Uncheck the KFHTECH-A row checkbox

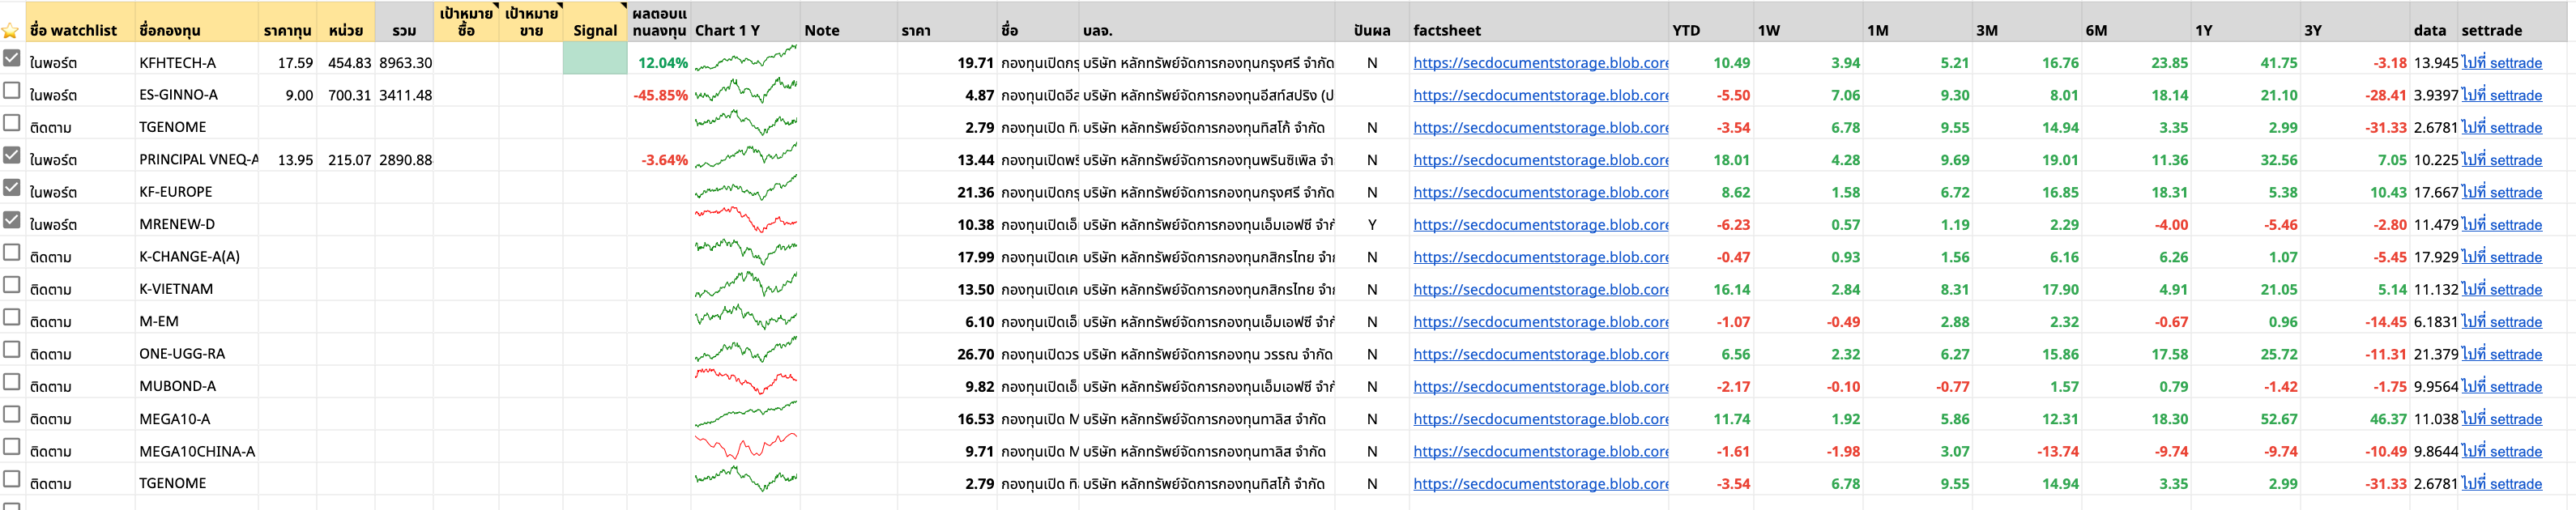pos(12,58)
